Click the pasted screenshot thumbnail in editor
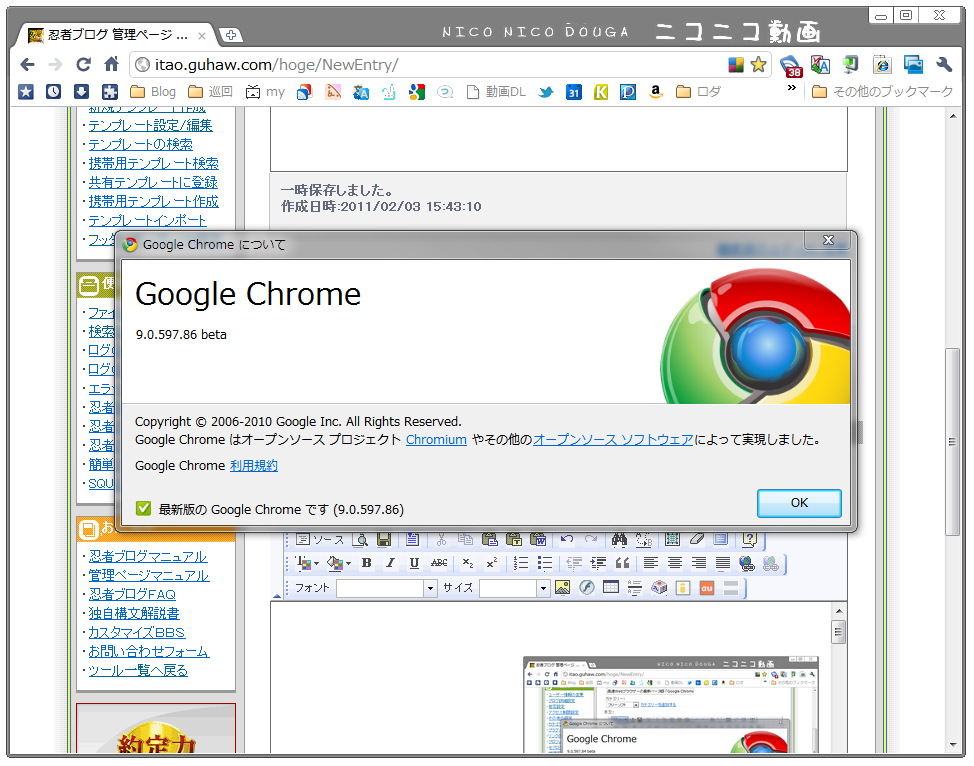 pyautogui.click(x=671, y=704)
